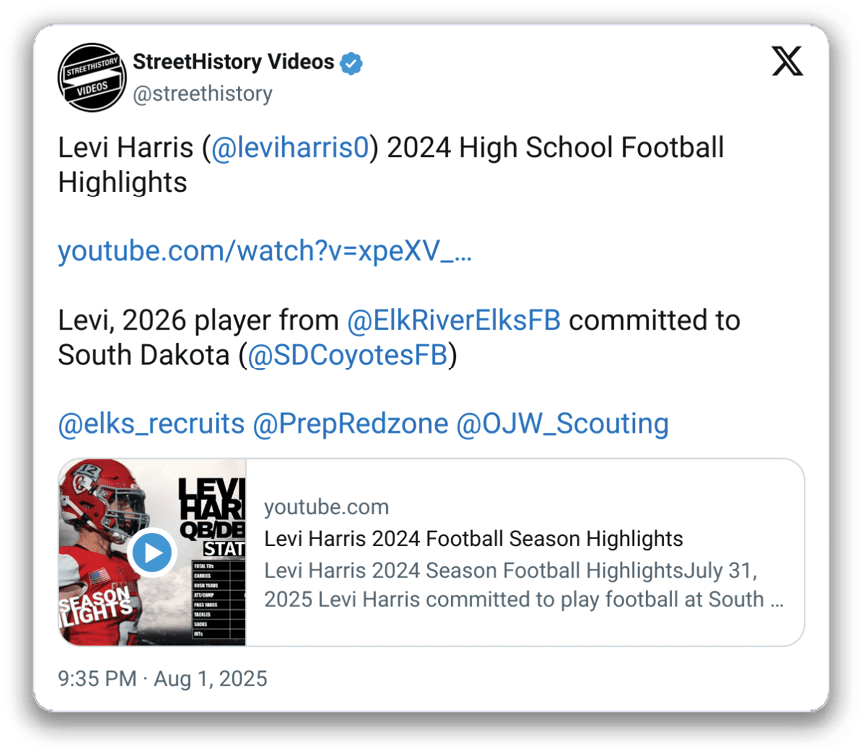Click the 9:35 PM · Aug 1, 2025 timestamp

point(162,679)
